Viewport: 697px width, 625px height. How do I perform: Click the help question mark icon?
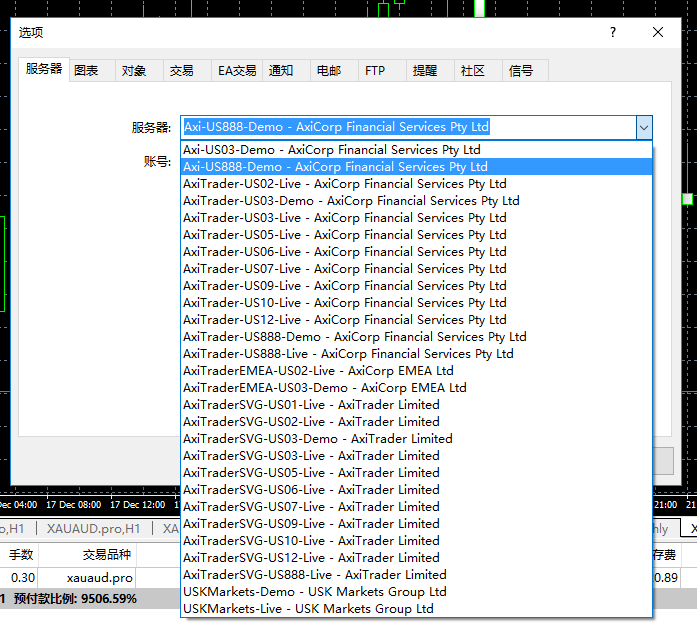tap(612, 32)
